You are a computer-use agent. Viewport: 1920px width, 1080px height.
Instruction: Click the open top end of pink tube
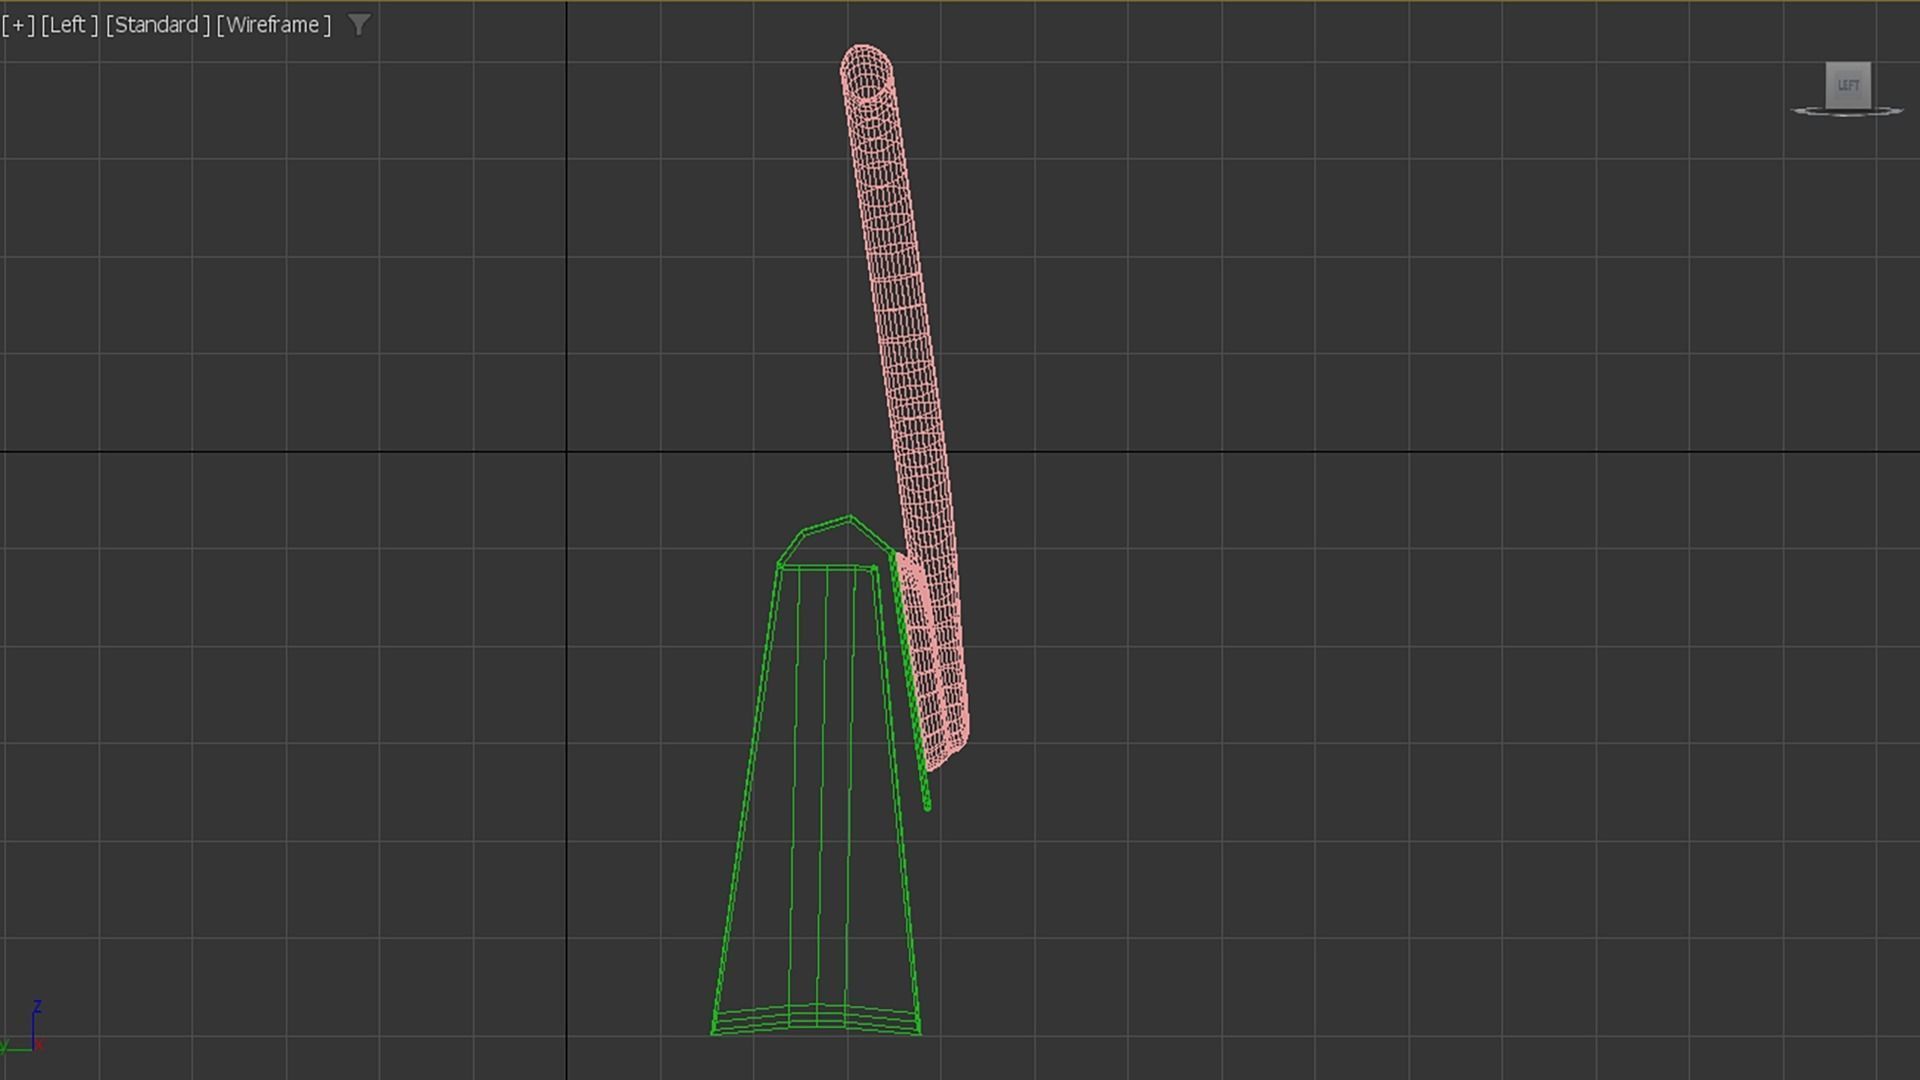click(866, 70)
